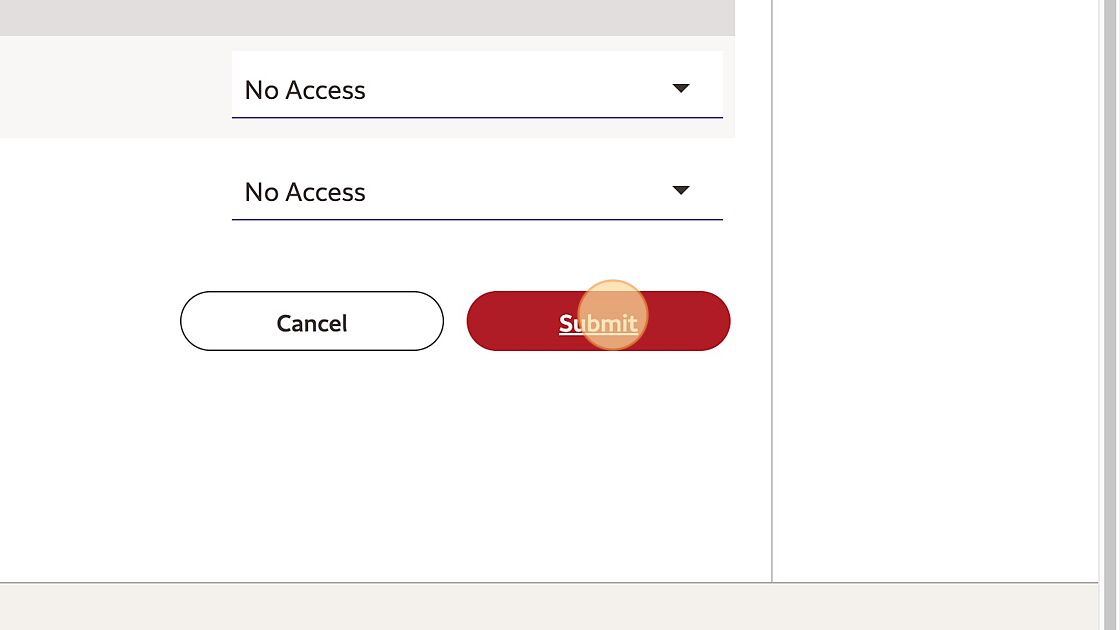Click the lower dropdown's triangle arrow
The height and width of the screenshot is (630, 1120).
pyautogui.click(x=681, y=191)
